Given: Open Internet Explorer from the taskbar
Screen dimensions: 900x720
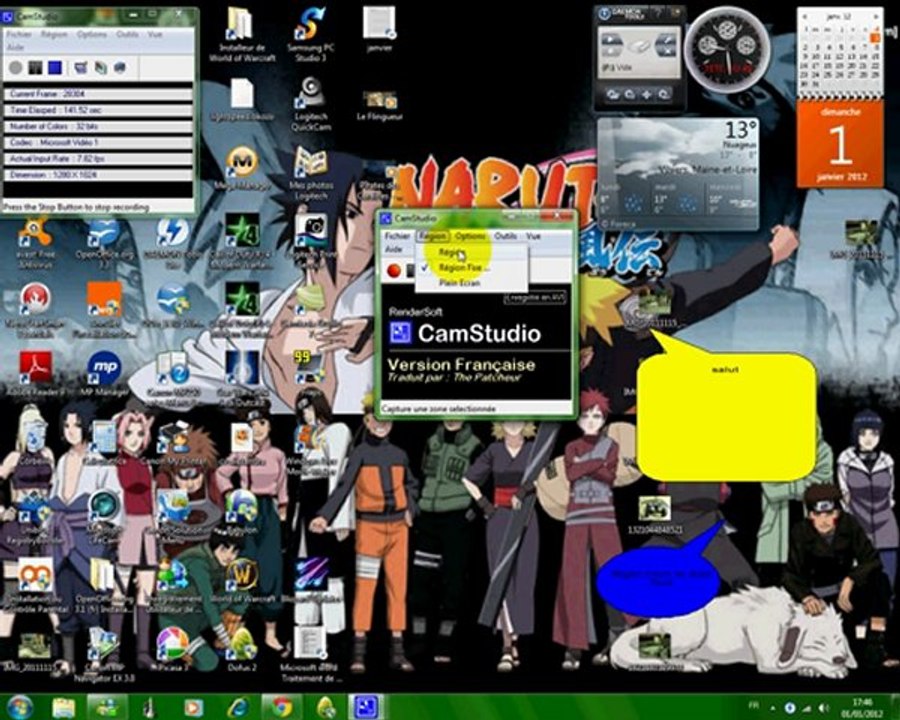Looking at the screenshot, I should (x=238, y=707).
